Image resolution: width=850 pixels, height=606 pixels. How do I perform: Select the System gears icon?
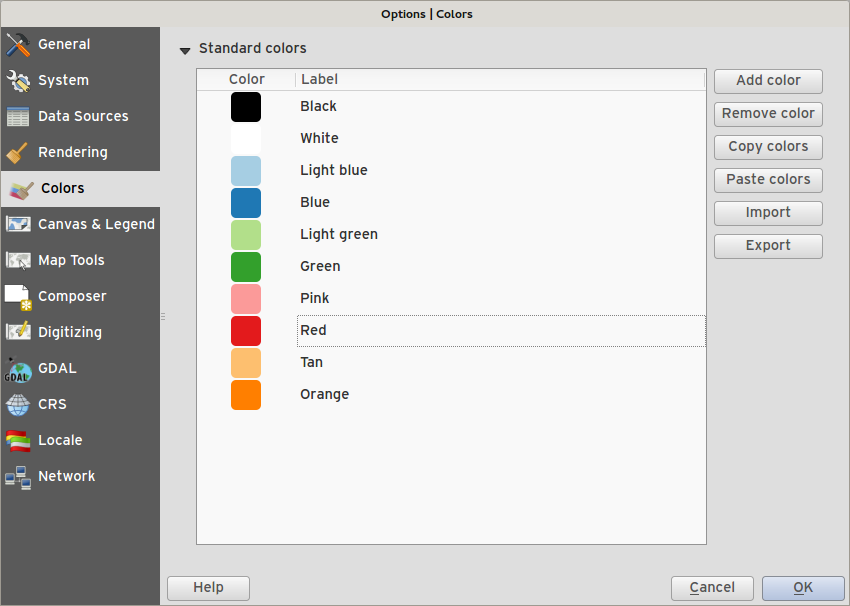(x=18, y=81)
